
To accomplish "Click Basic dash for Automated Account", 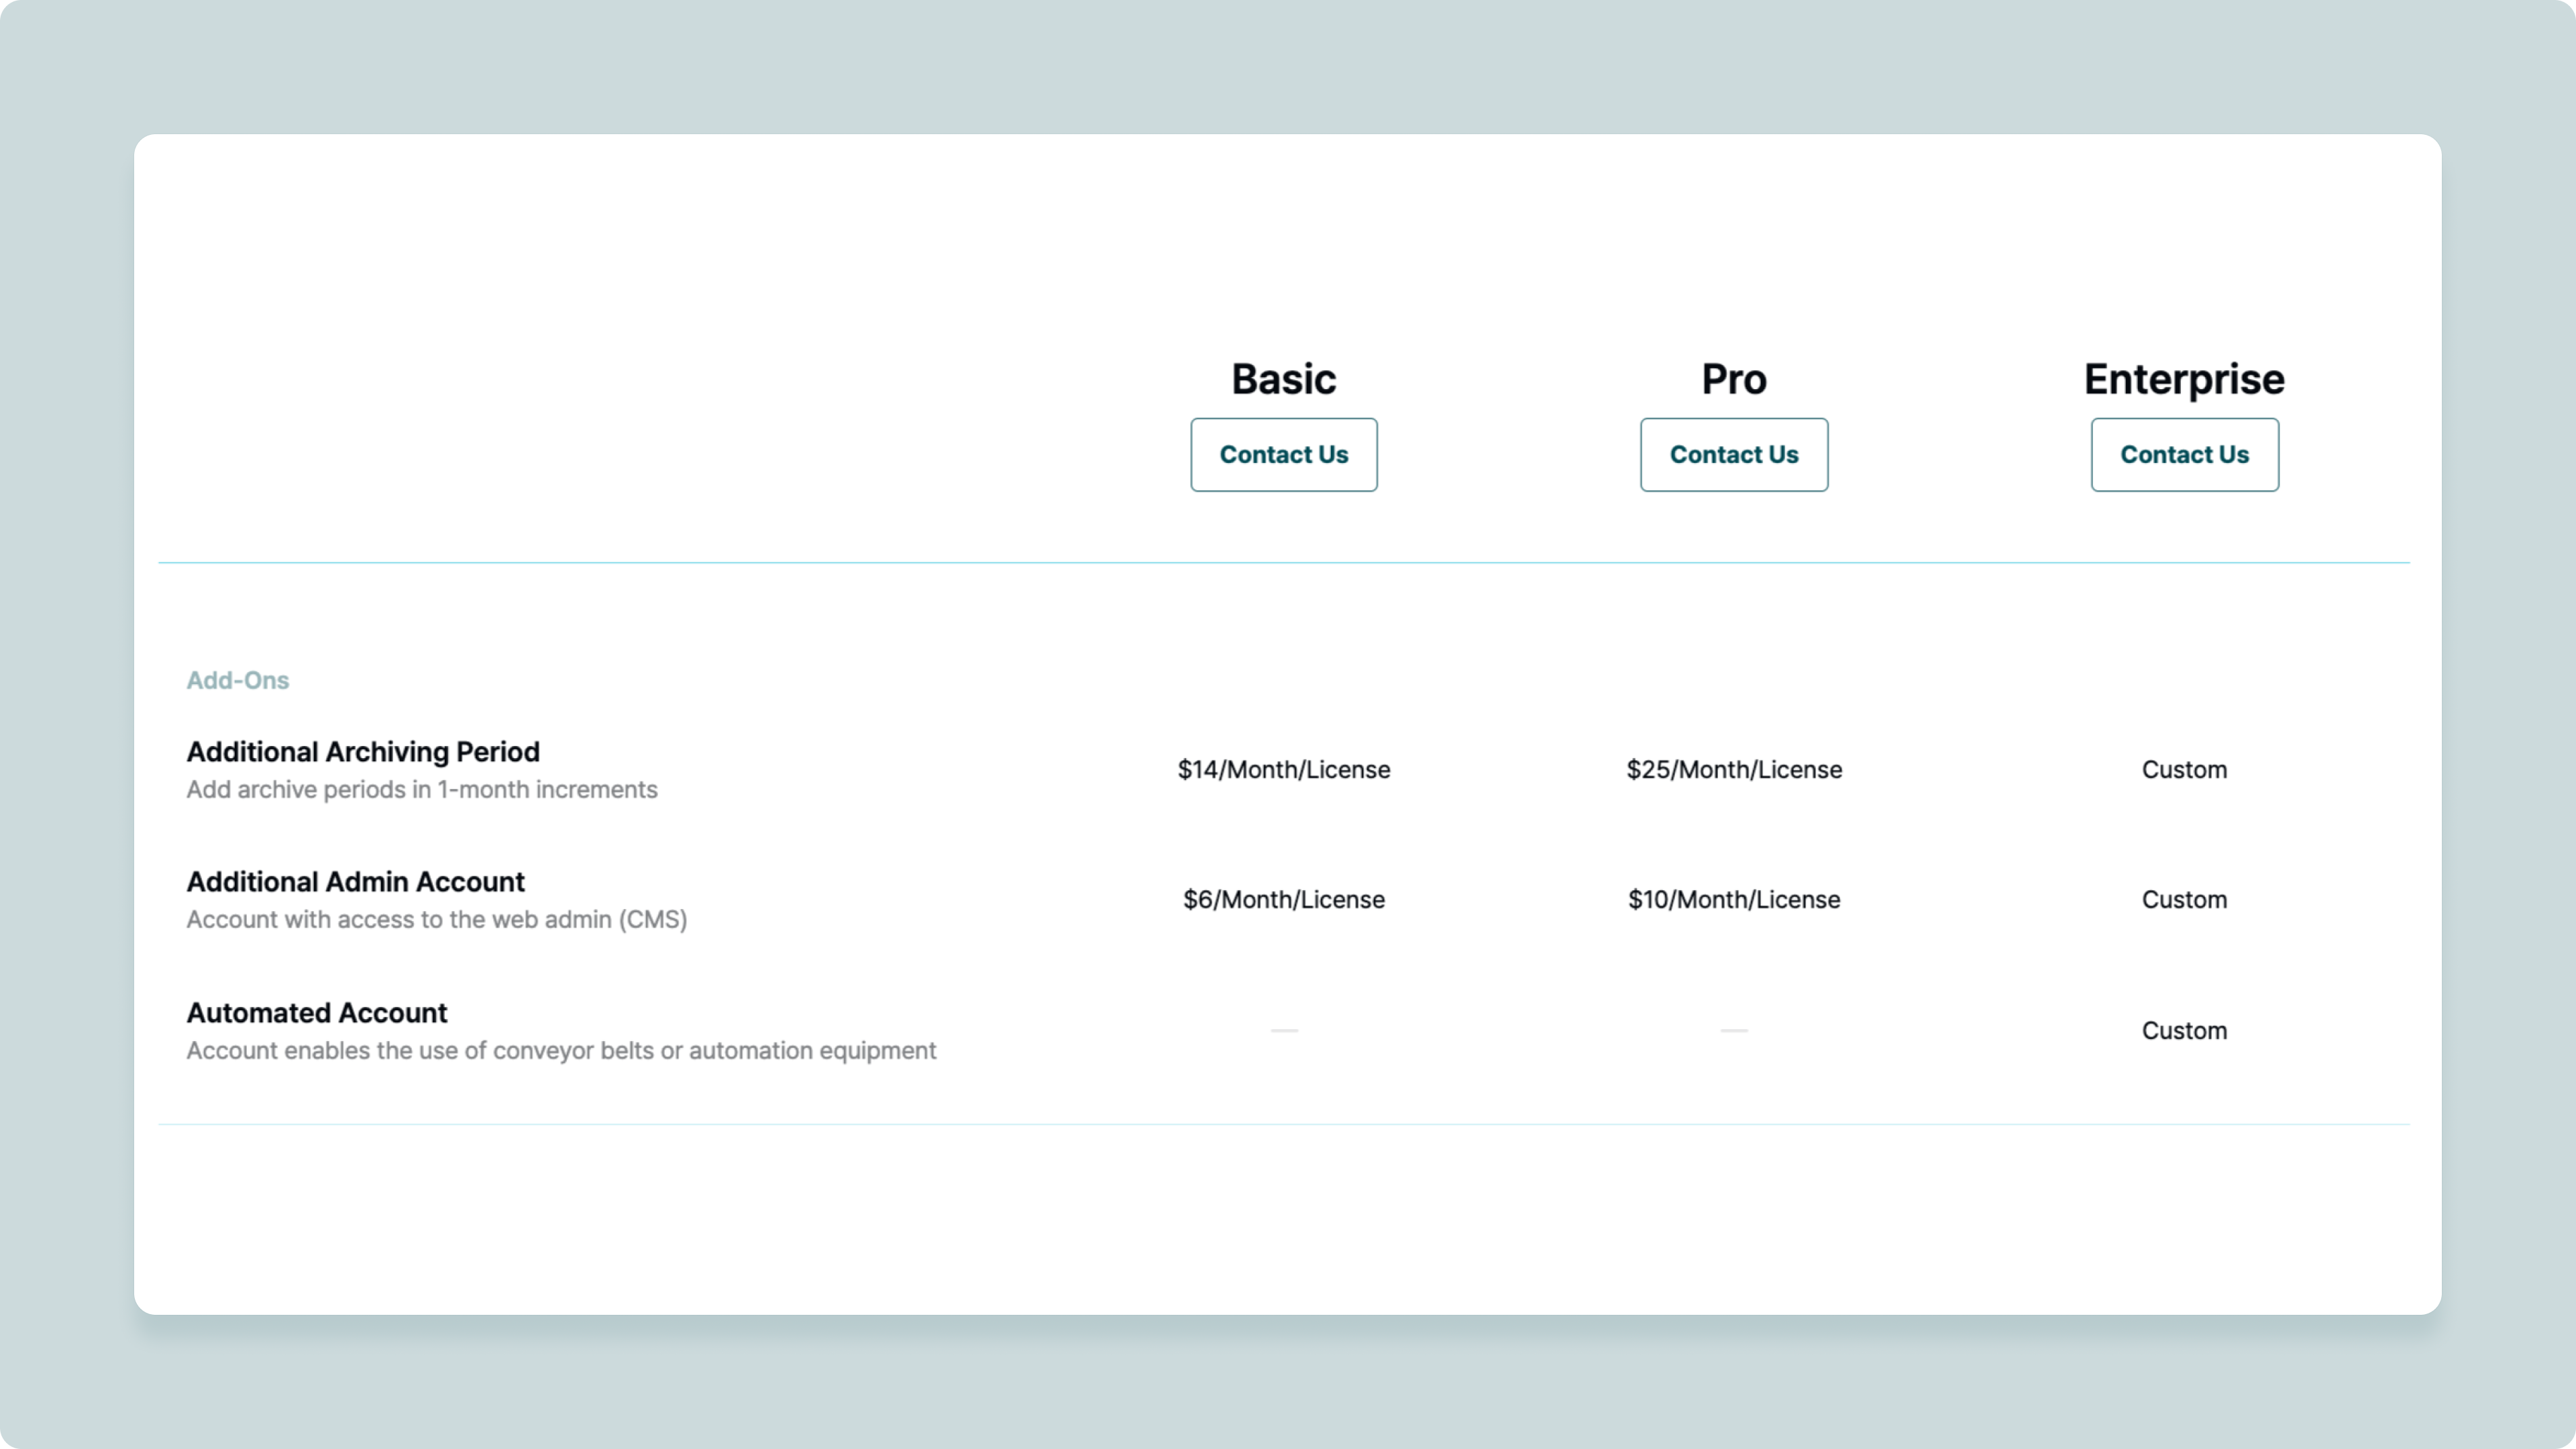I will point(1284,1030).
